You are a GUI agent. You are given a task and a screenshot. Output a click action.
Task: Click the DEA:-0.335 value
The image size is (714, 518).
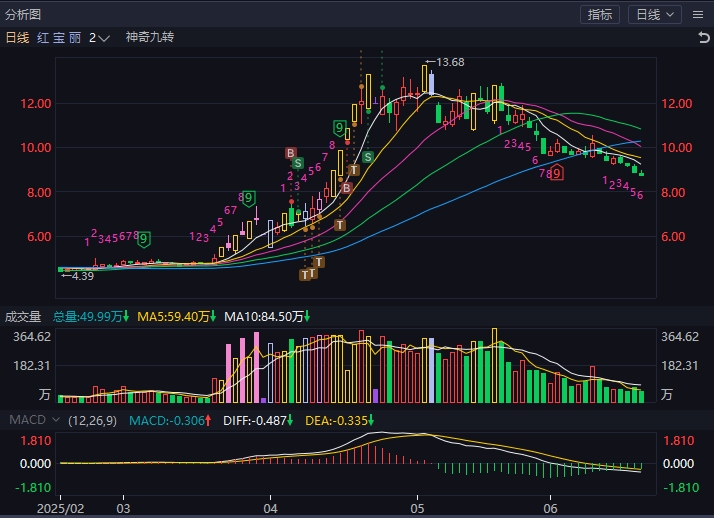[336, 421]
